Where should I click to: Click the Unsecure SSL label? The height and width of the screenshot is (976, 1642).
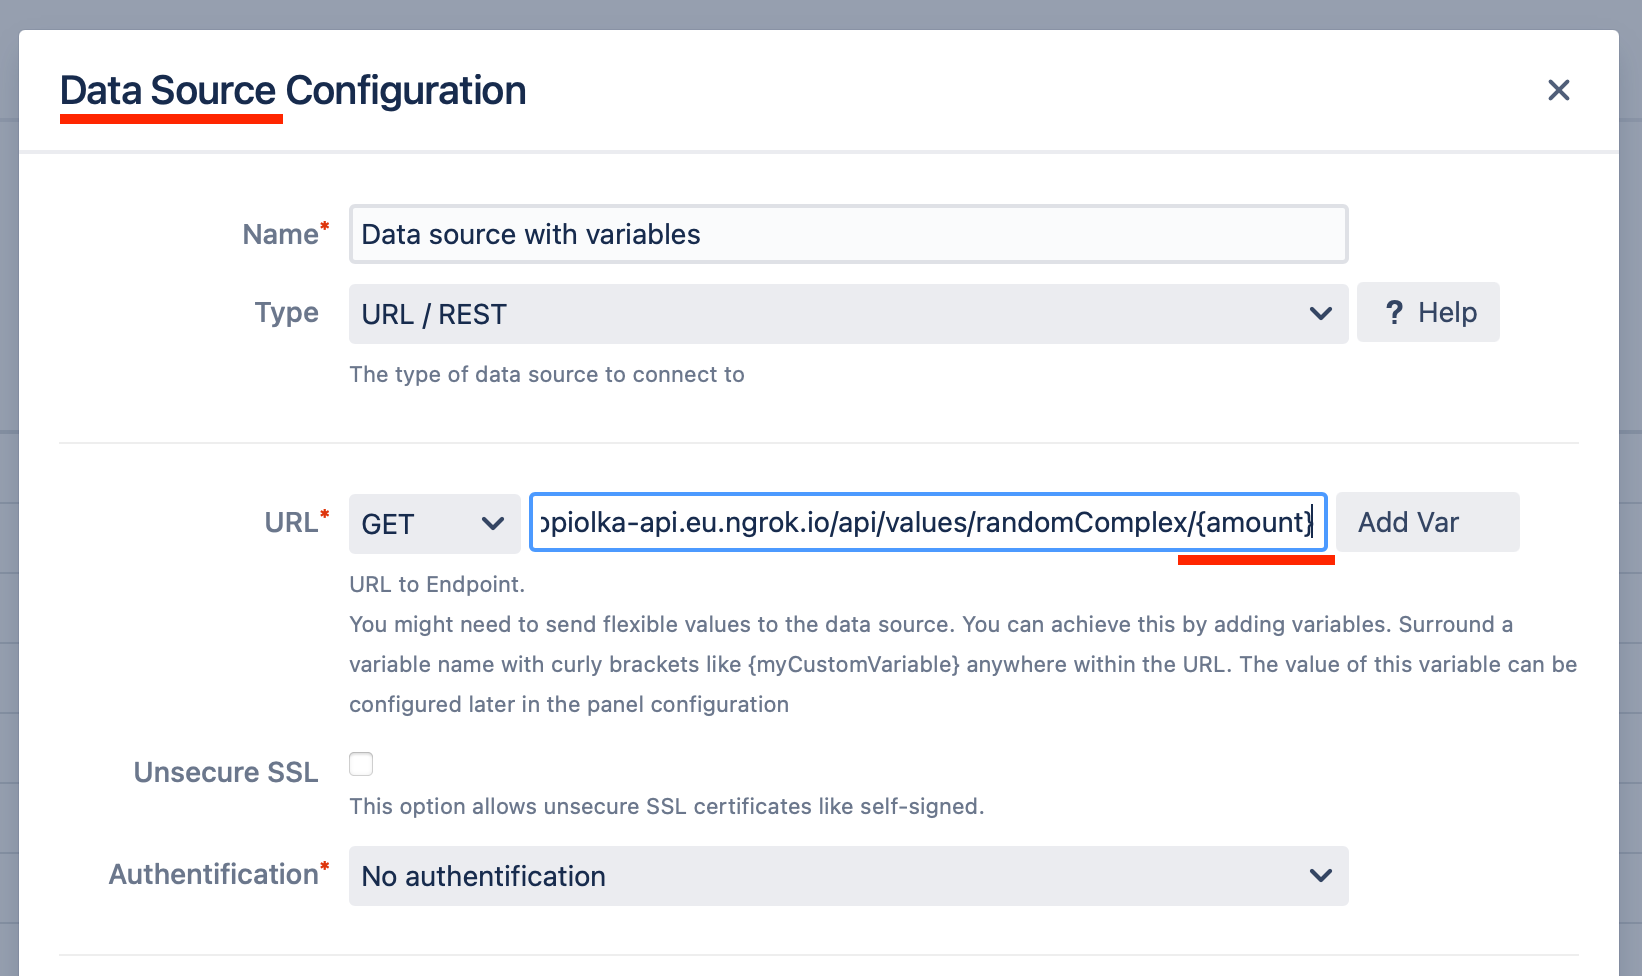point(226,772)
